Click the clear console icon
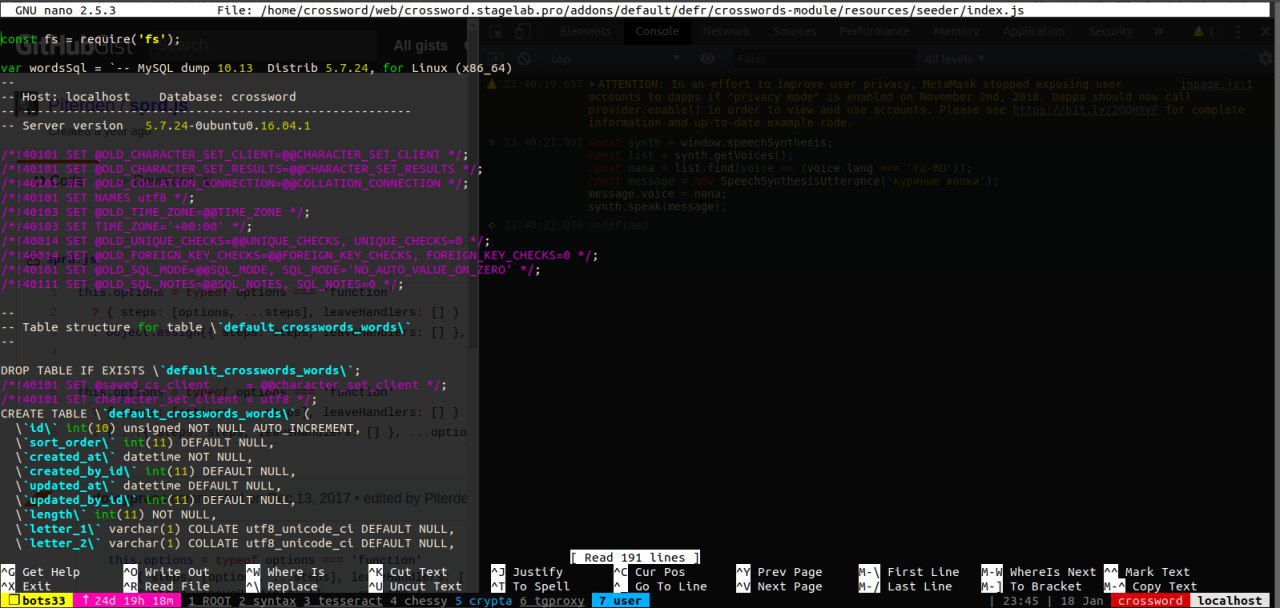The image size is (1280, 608). [522, 59]
